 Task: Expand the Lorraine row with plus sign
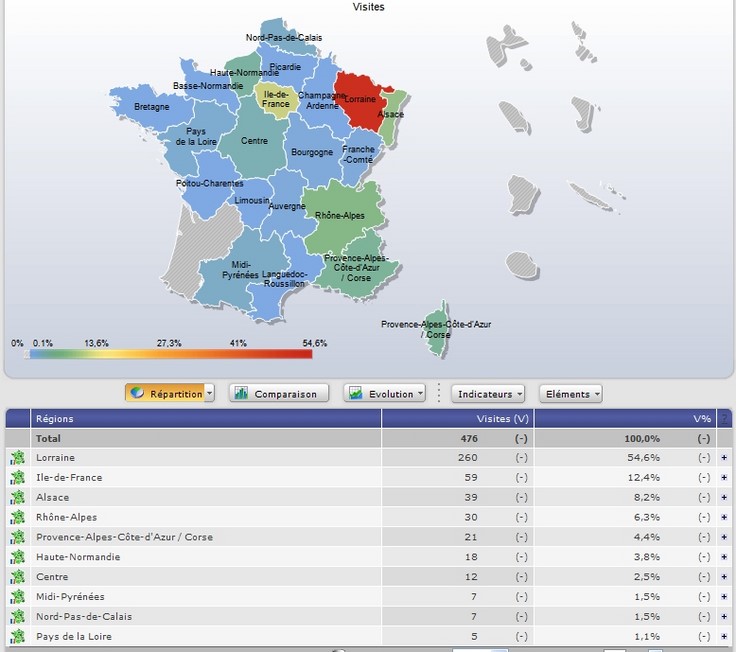[724, 458]
